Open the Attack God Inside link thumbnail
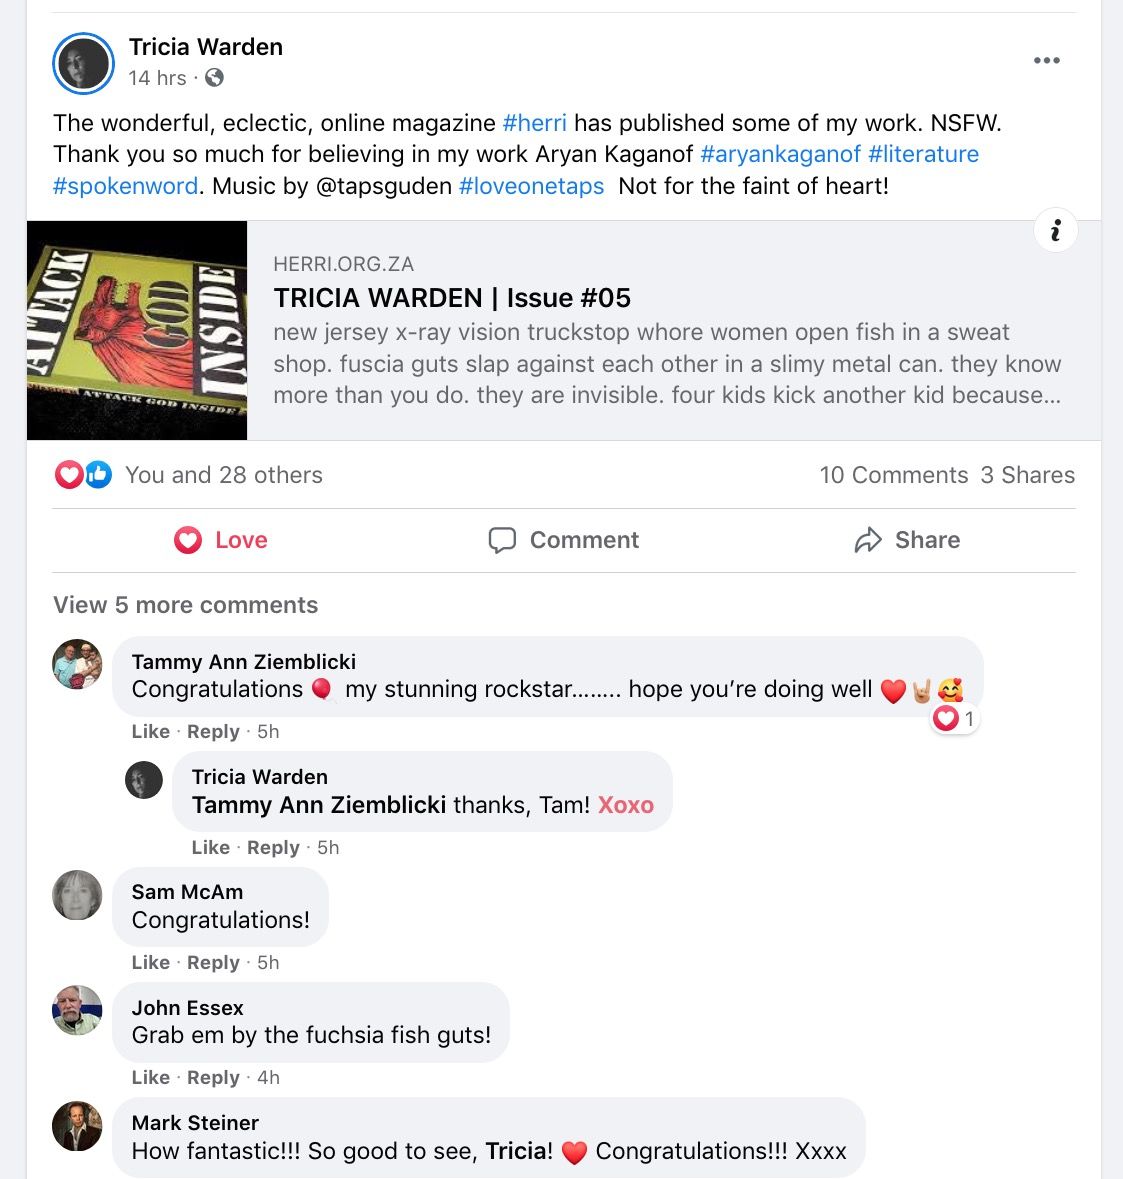This screenshot has width=1123, height=1179. point(137,330)
